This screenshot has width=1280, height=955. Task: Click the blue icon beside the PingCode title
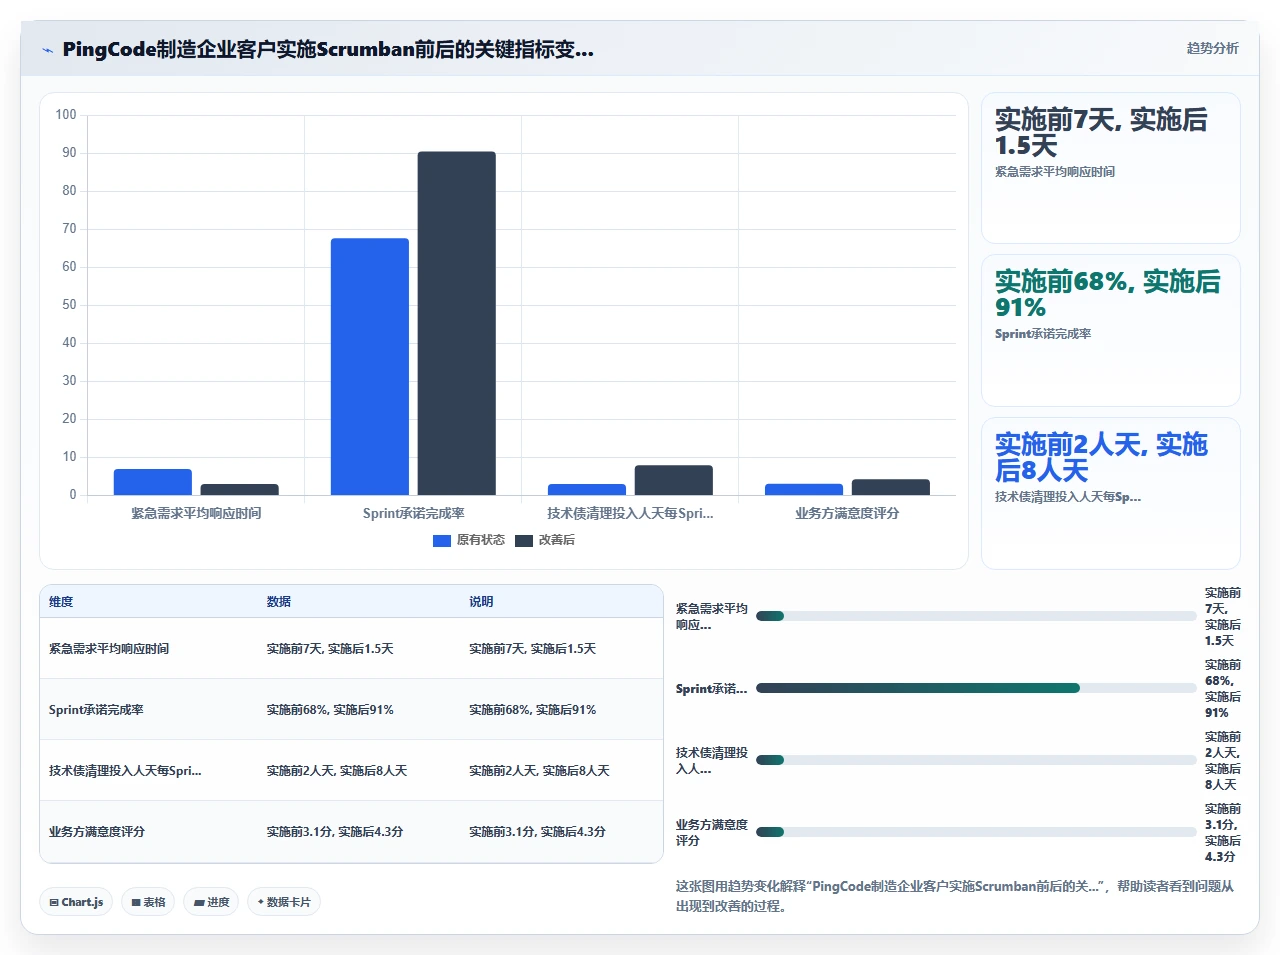click(x=47, y=50)
